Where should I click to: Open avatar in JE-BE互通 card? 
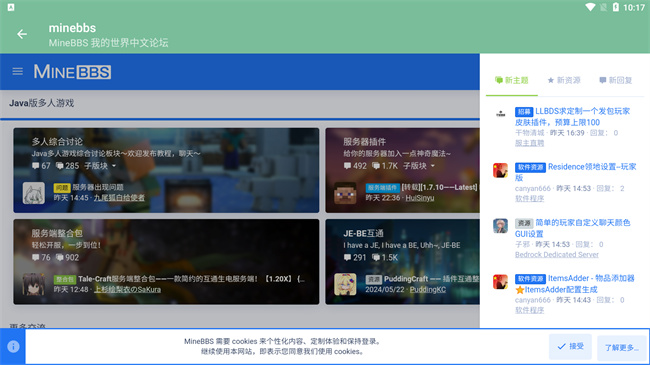[345, 284]
